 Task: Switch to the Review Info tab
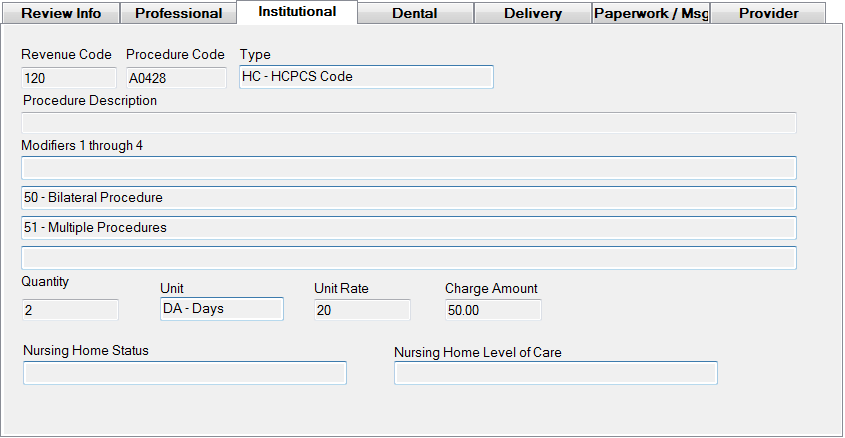coord(61,13)
